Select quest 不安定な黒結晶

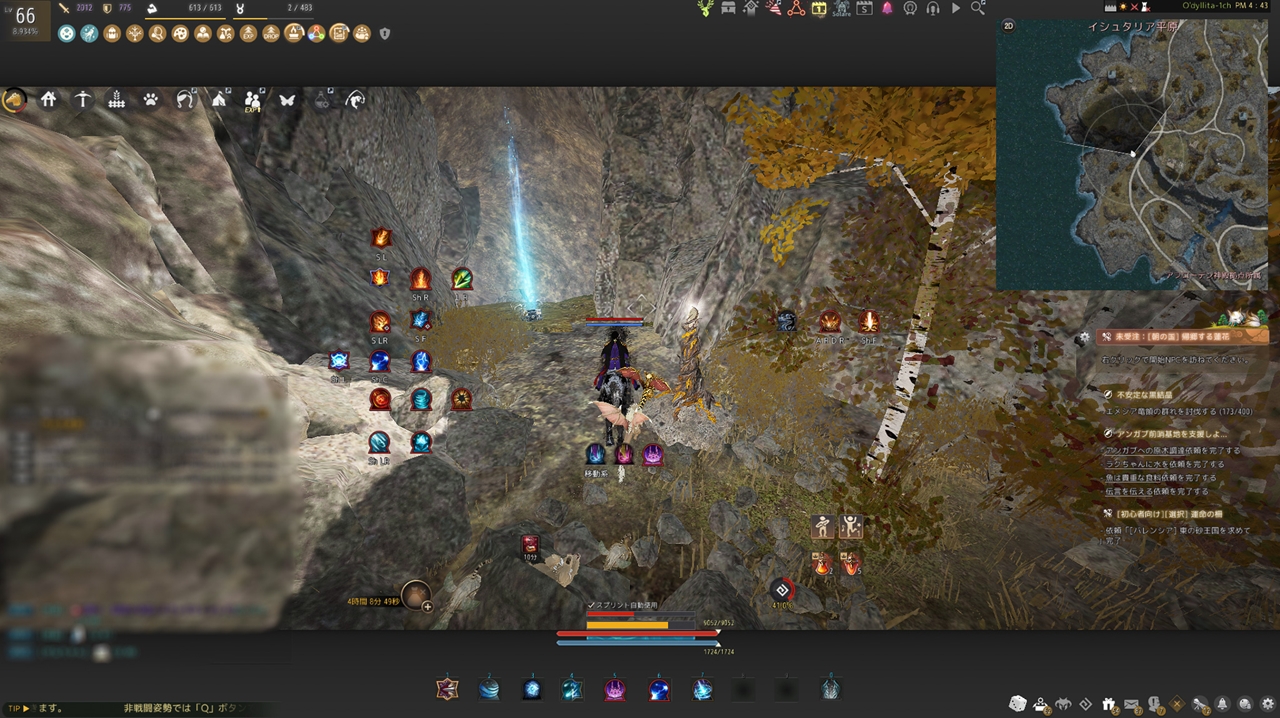tap(1144, 395)
